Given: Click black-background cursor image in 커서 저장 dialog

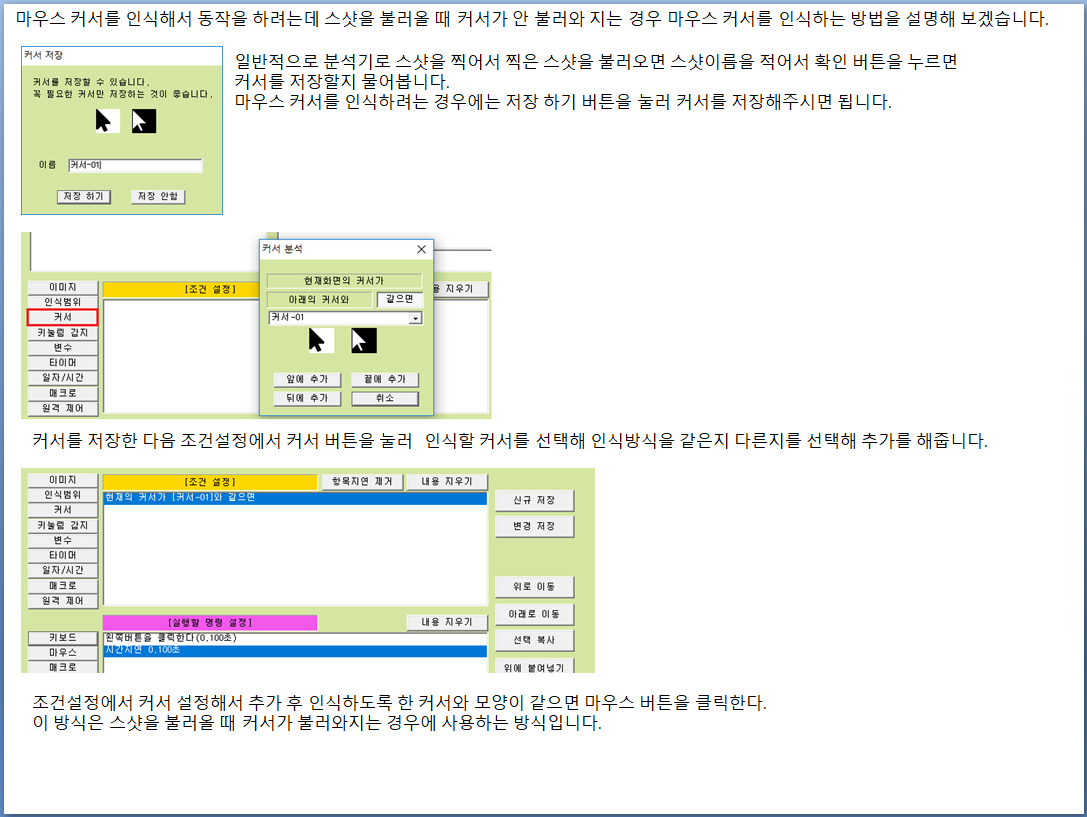Looking at the screenshot, I should [x=144, y=121].
